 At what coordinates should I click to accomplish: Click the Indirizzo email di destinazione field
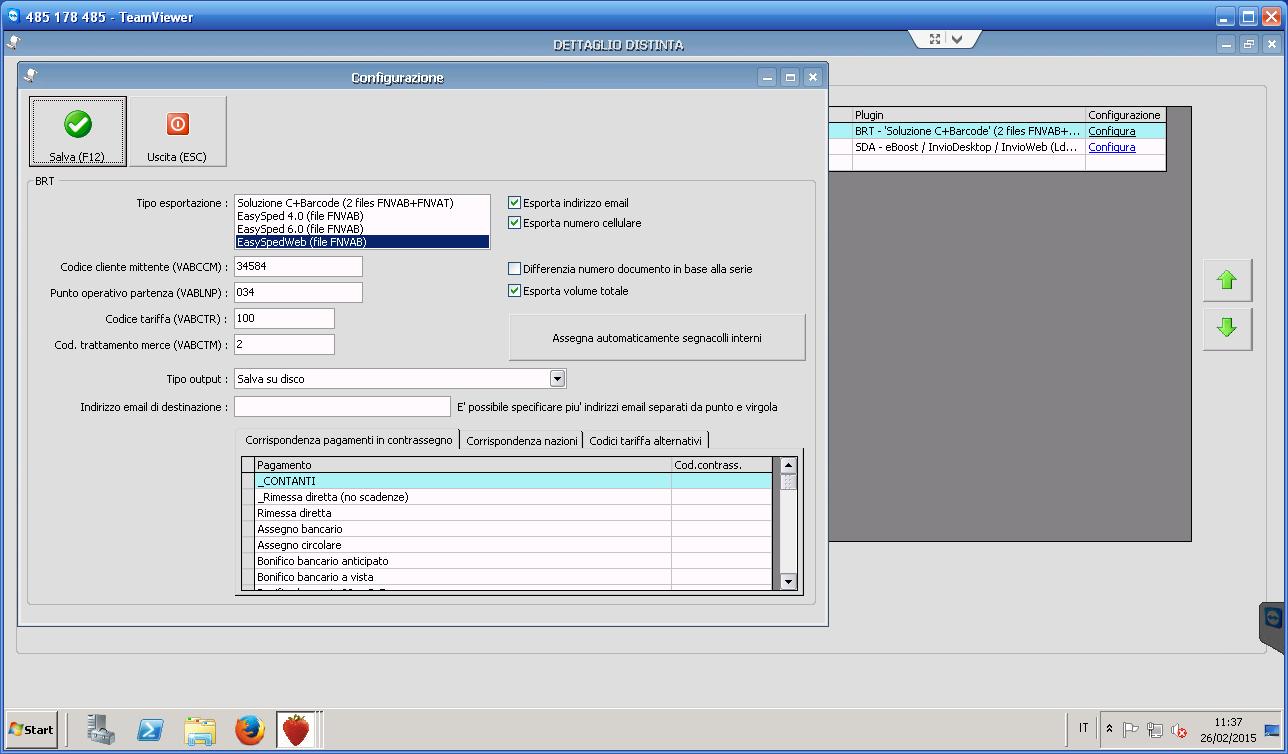click(342, 407)
